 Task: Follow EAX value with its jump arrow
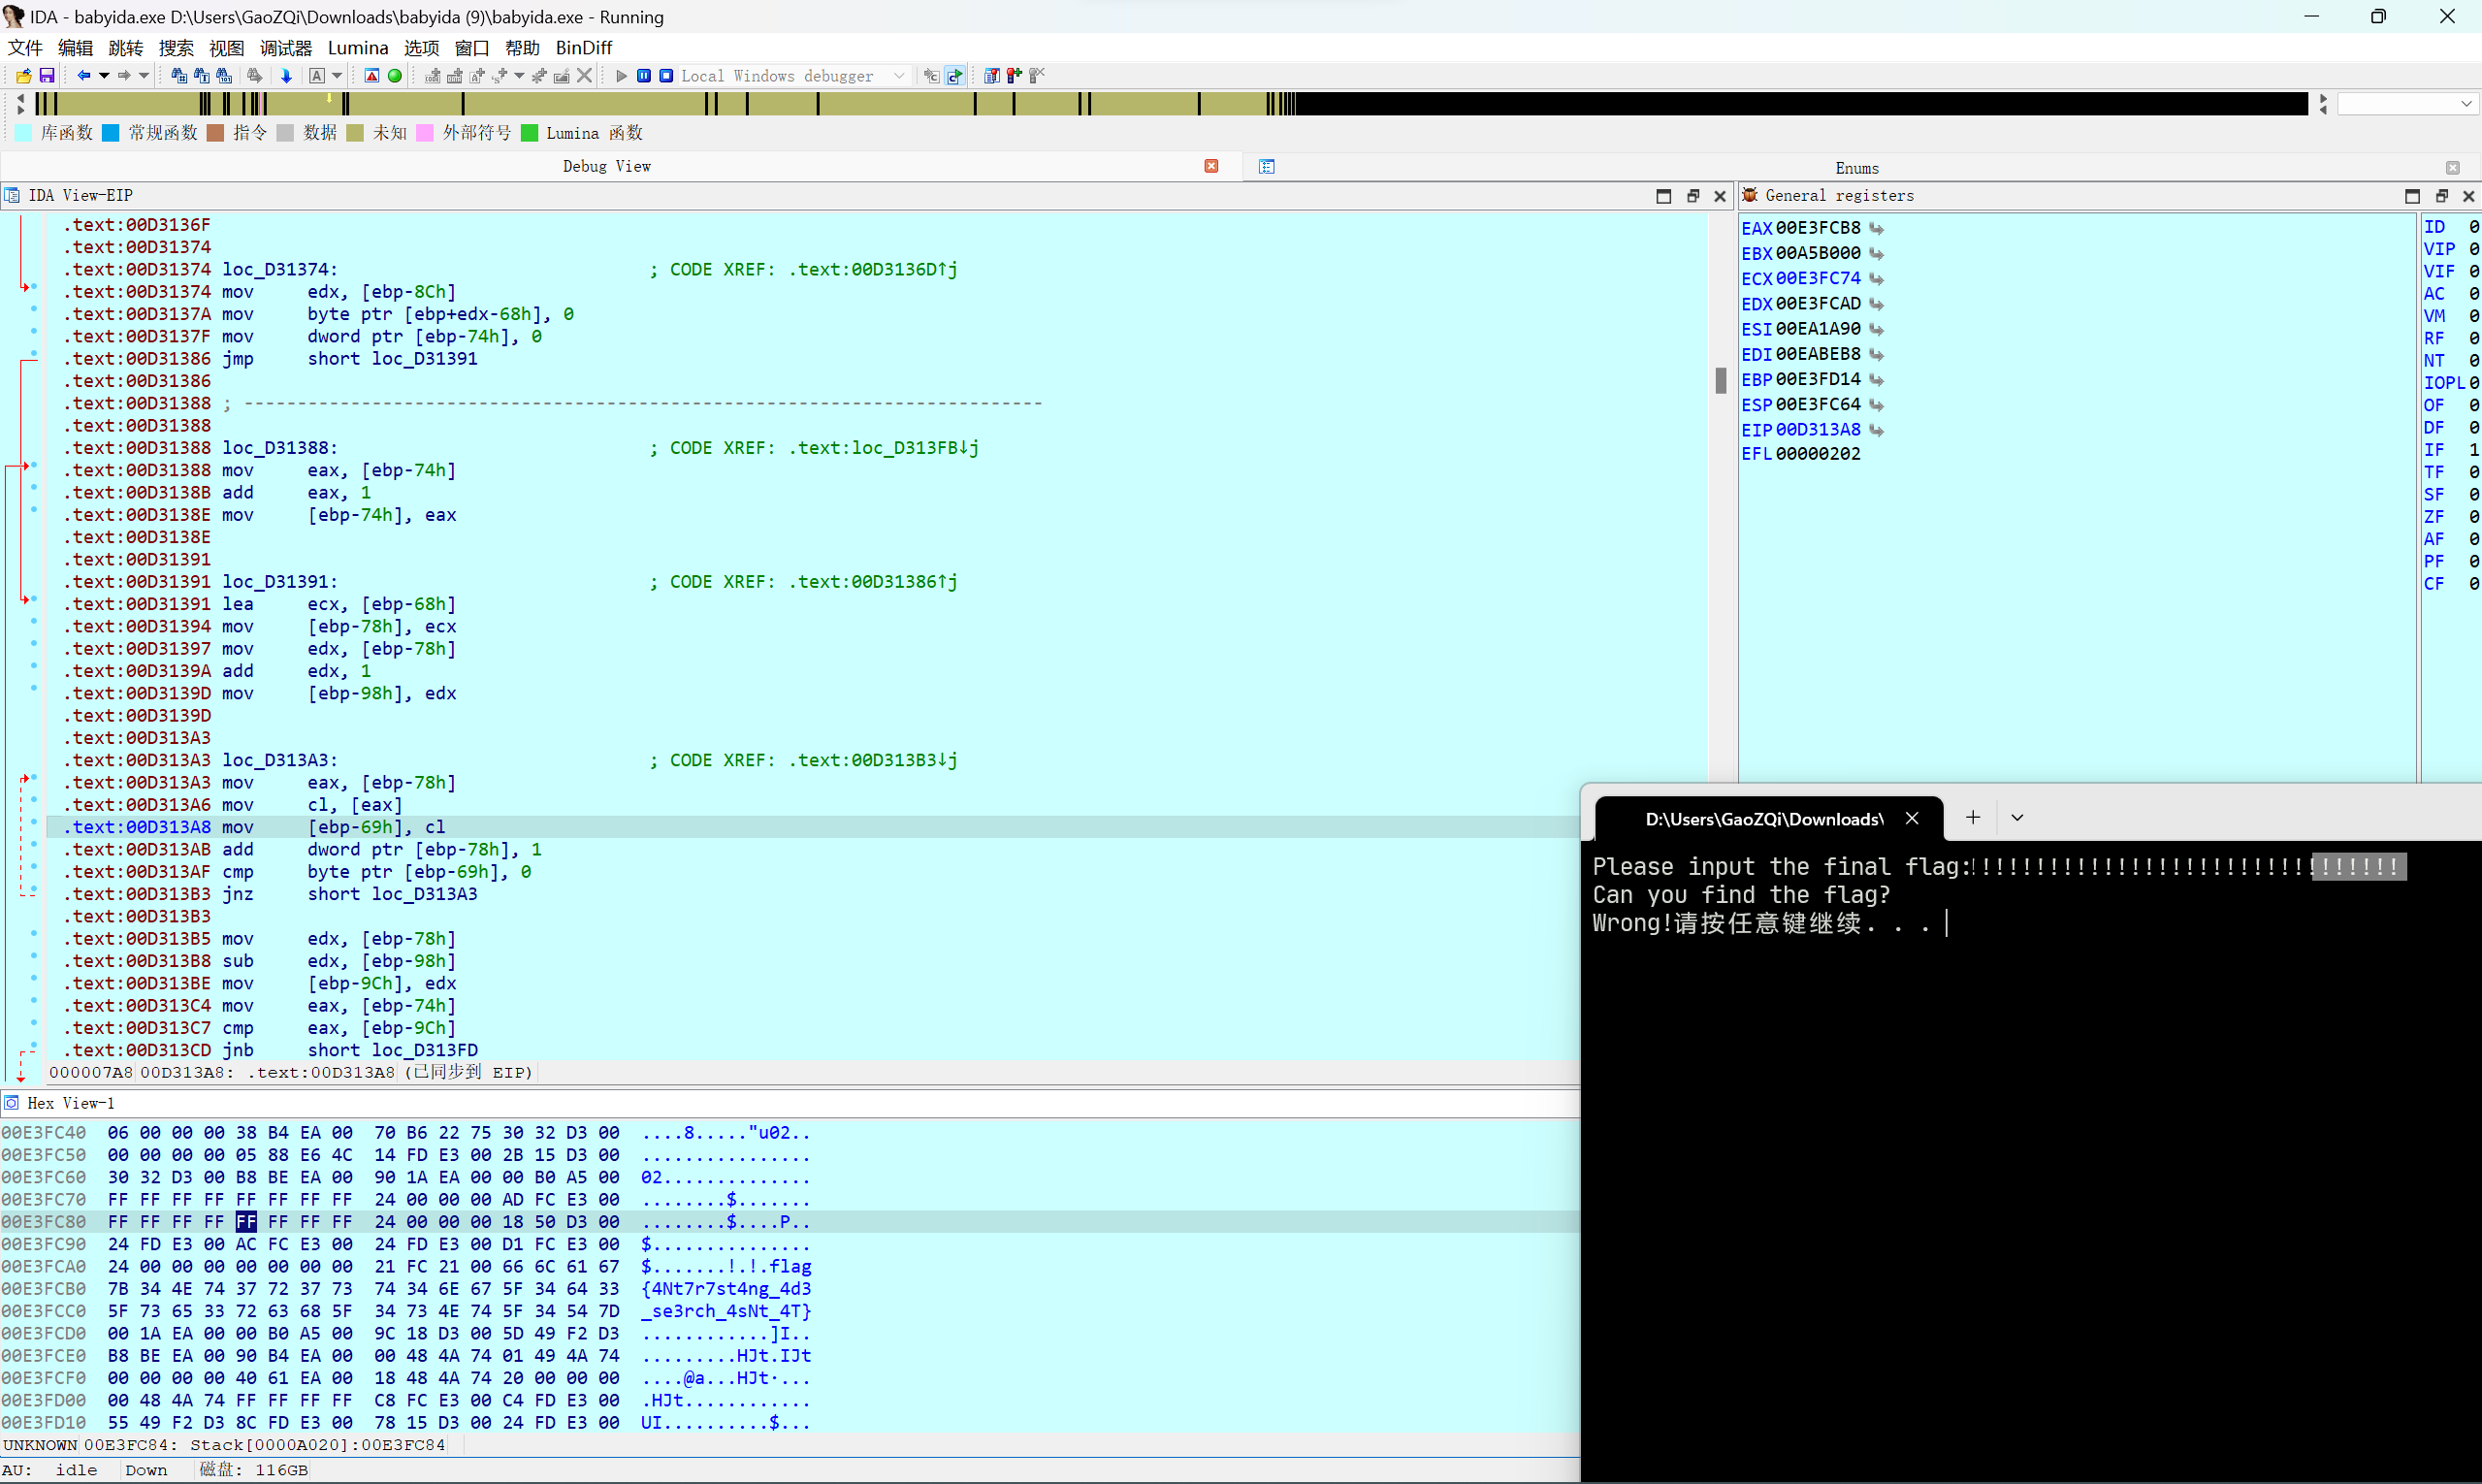(1876, 229)
